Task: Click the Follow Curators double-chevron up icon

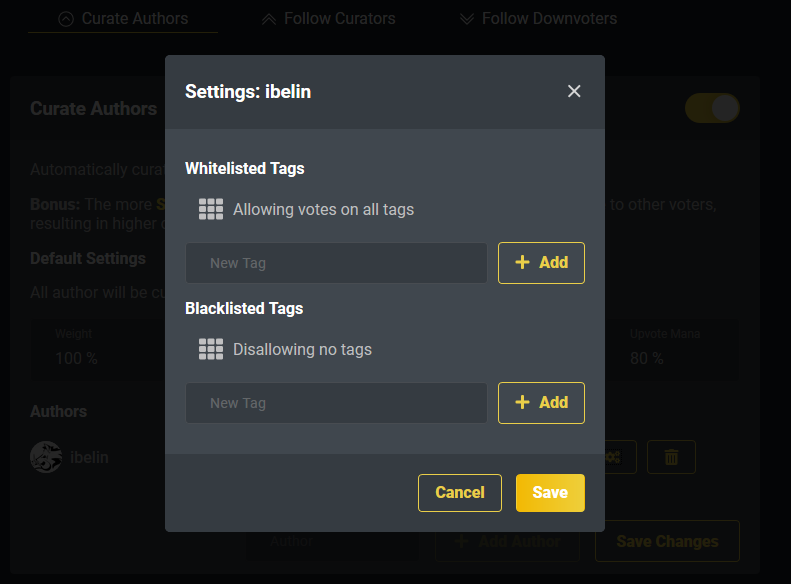Action: pyautogui.click(x=268, y=19)
